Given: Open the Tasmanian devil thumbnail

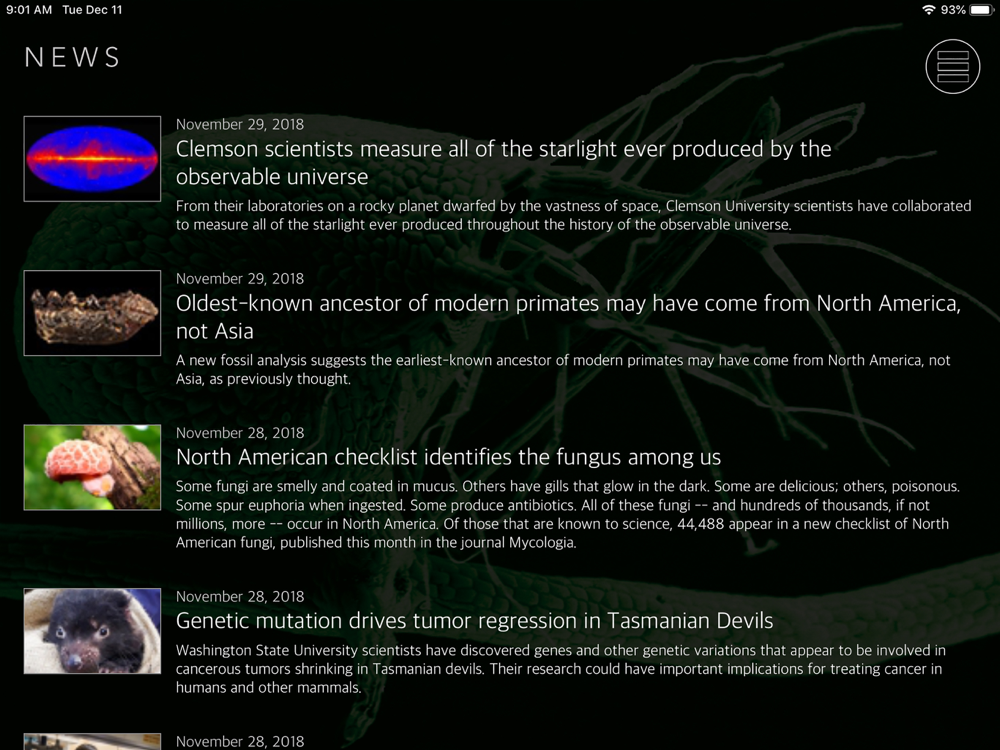Looking at the screenshot, I should [92, 631].
